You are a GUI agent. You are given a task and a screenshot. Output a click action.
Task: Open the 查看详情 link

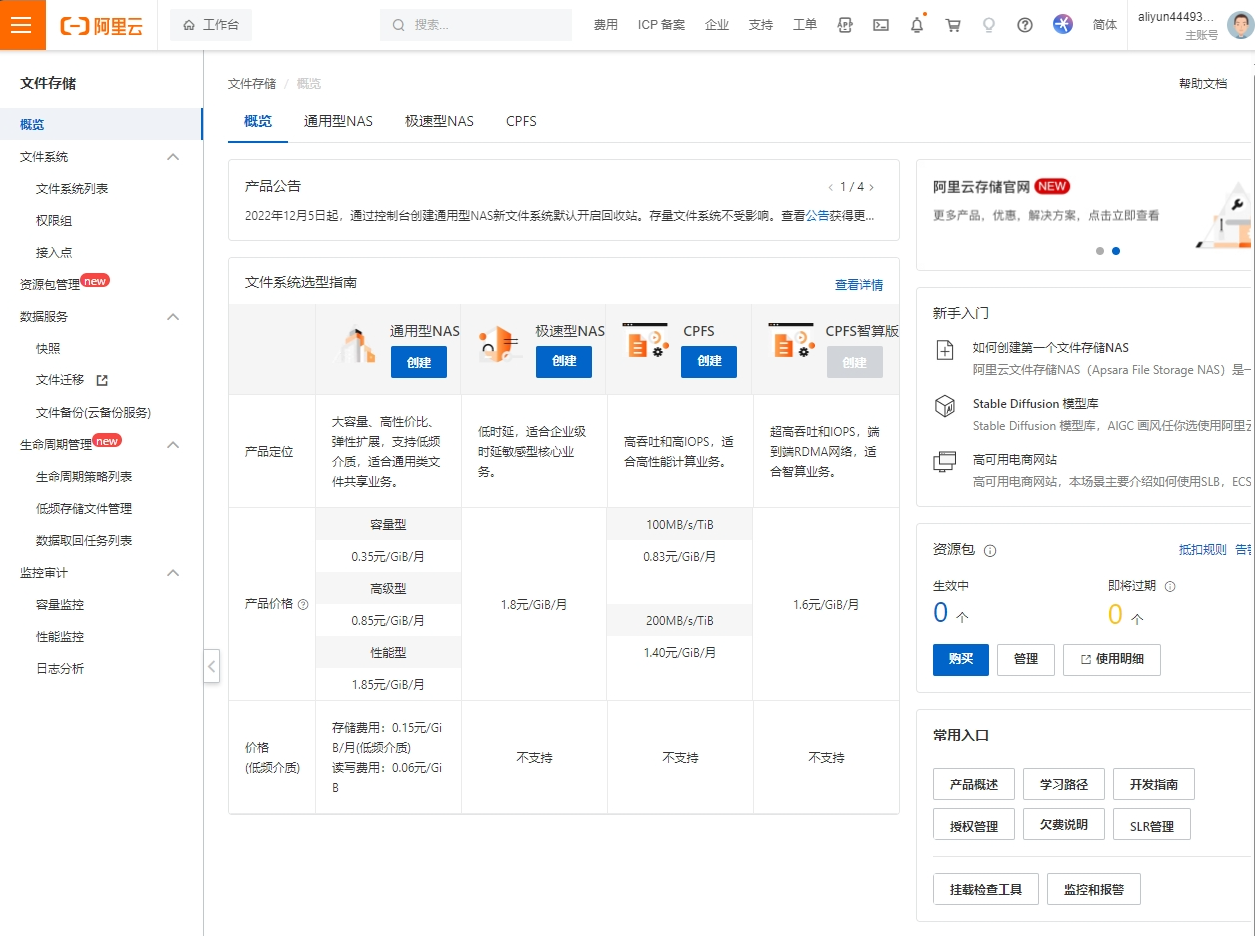[858, 285]
